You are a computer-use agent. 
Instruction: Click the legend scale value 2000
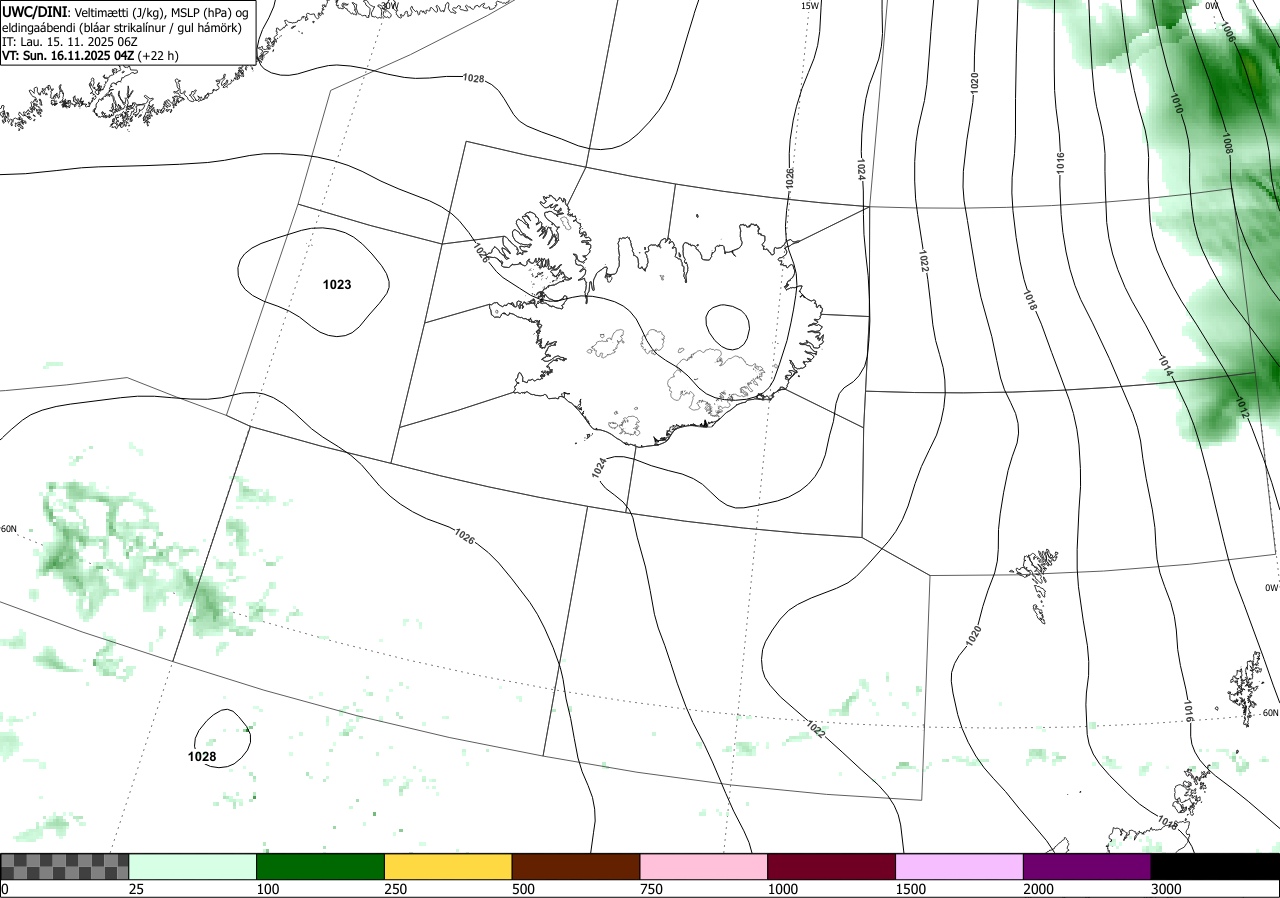(x=1038, y=889)
